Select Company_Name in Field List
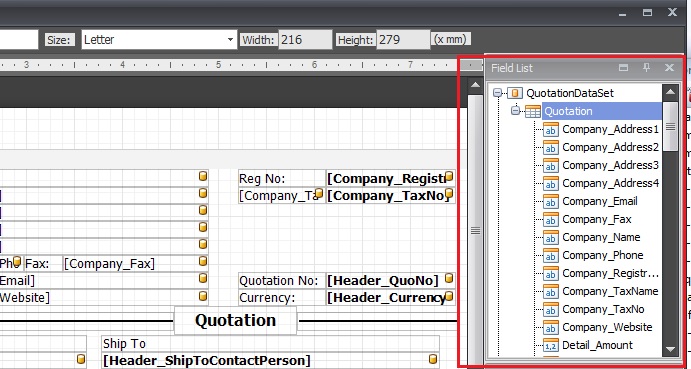 click(x=601, y=238)
